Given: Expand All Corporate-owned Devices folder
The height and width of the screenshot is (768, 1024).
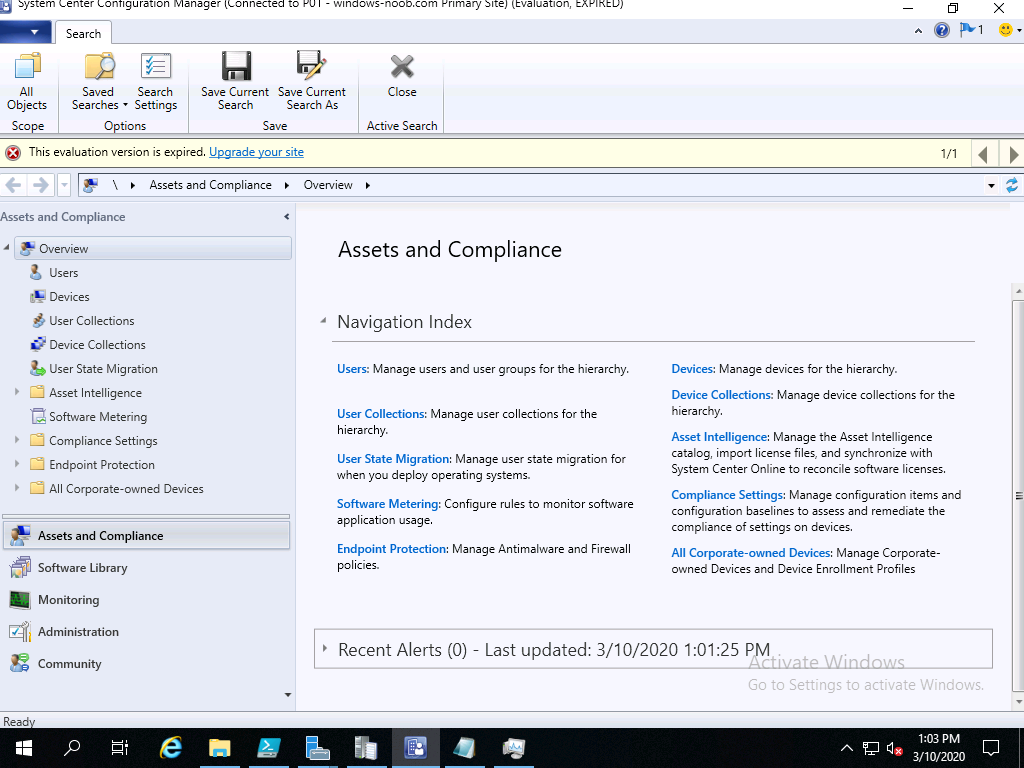Looking at the screenshot, I should tap(17, 488).
